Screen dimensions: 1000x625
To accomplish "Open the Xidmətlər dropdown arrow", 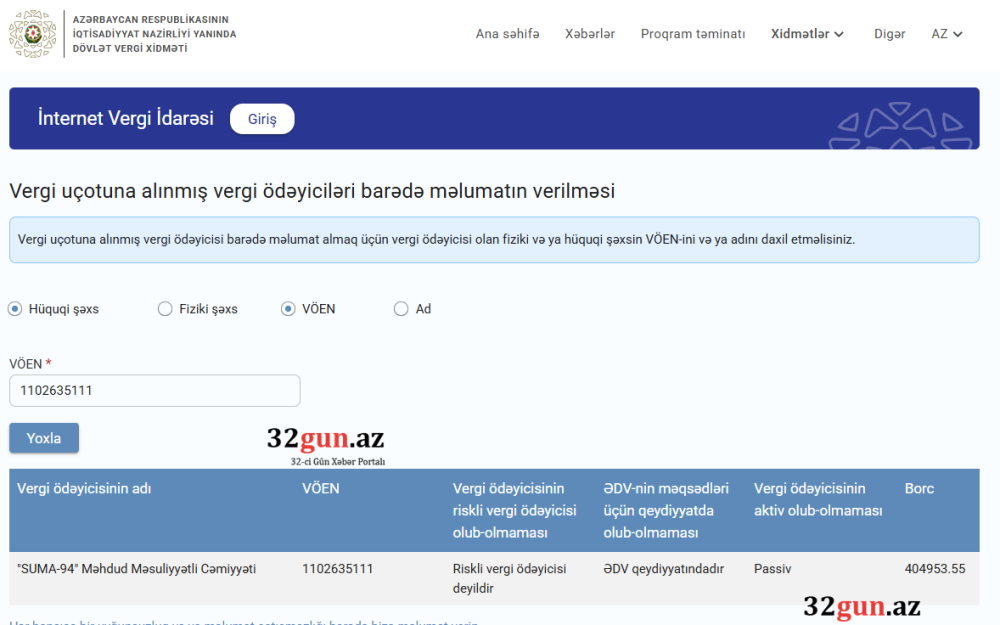I will [838, 33].
